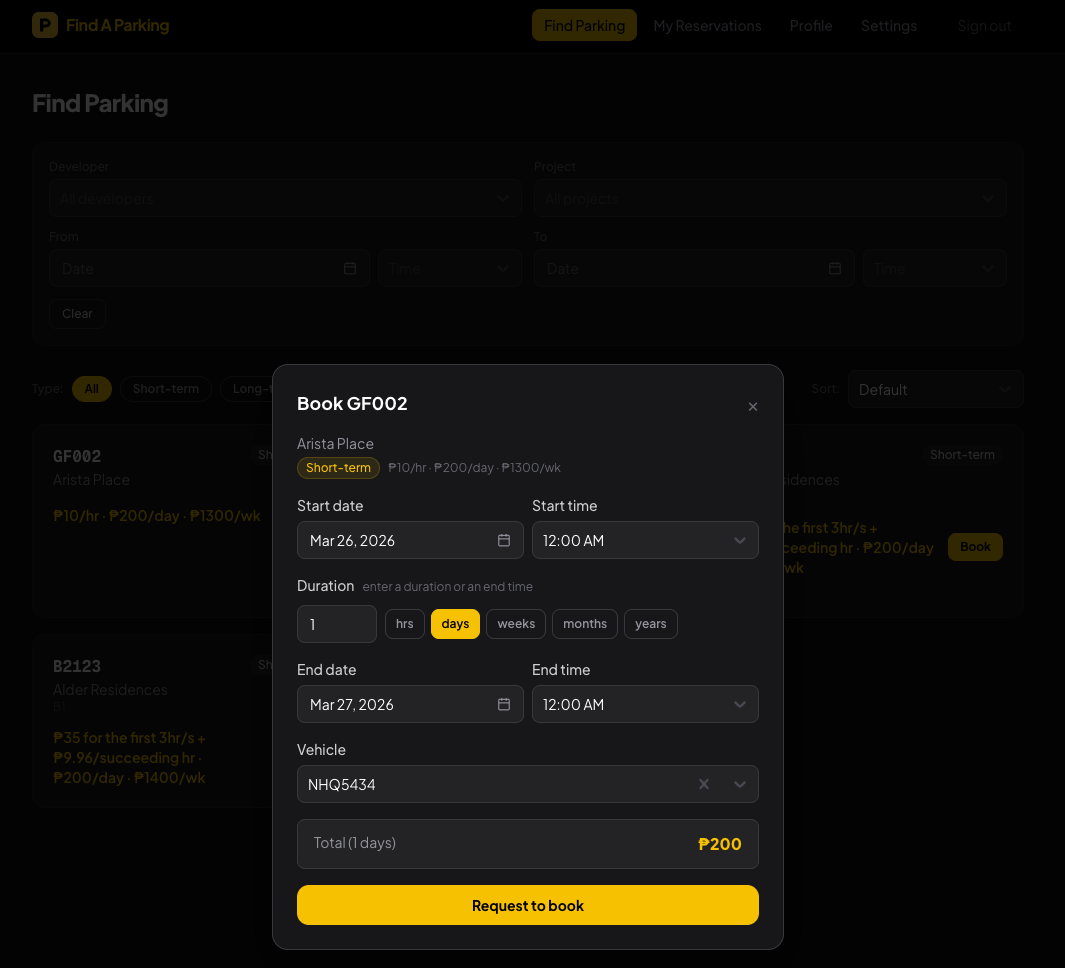Click Arista Place text in the dialog
Image resolution: width=1065 pixels, height=968 pixels.
tap(336, 444)
